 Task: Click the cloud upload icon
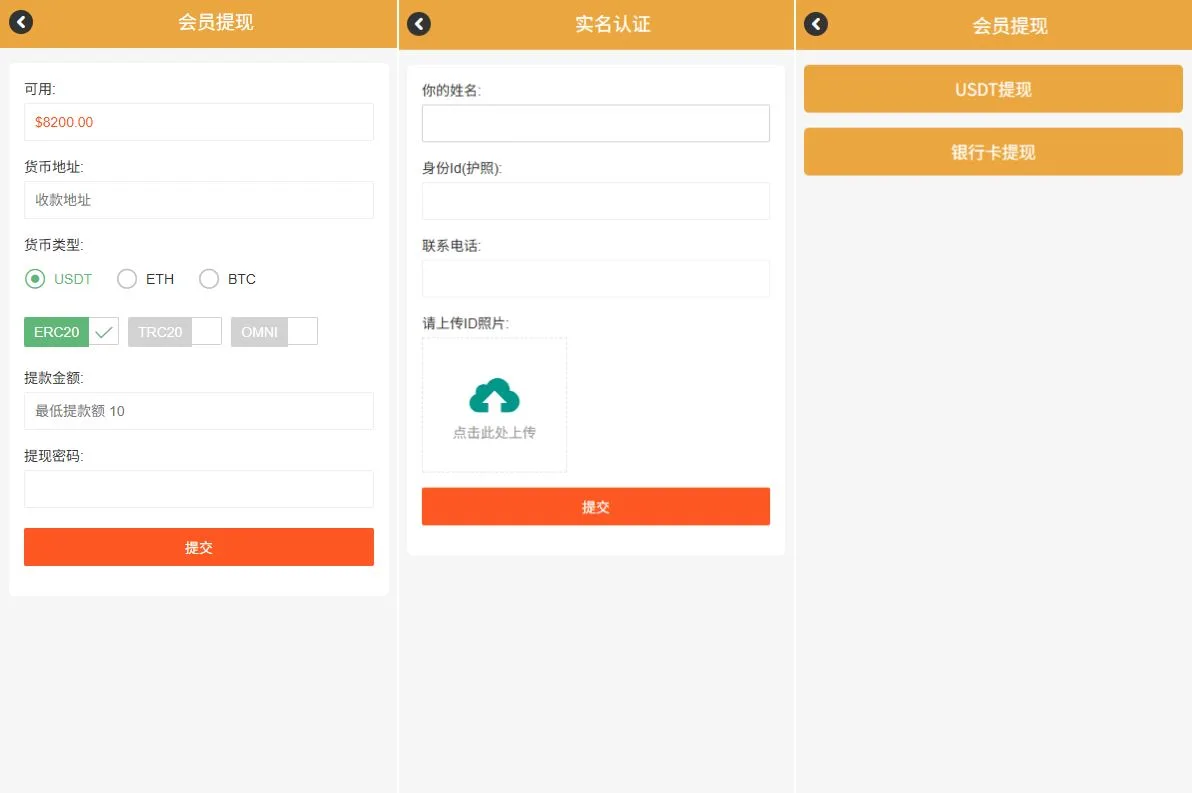[494, 396]
